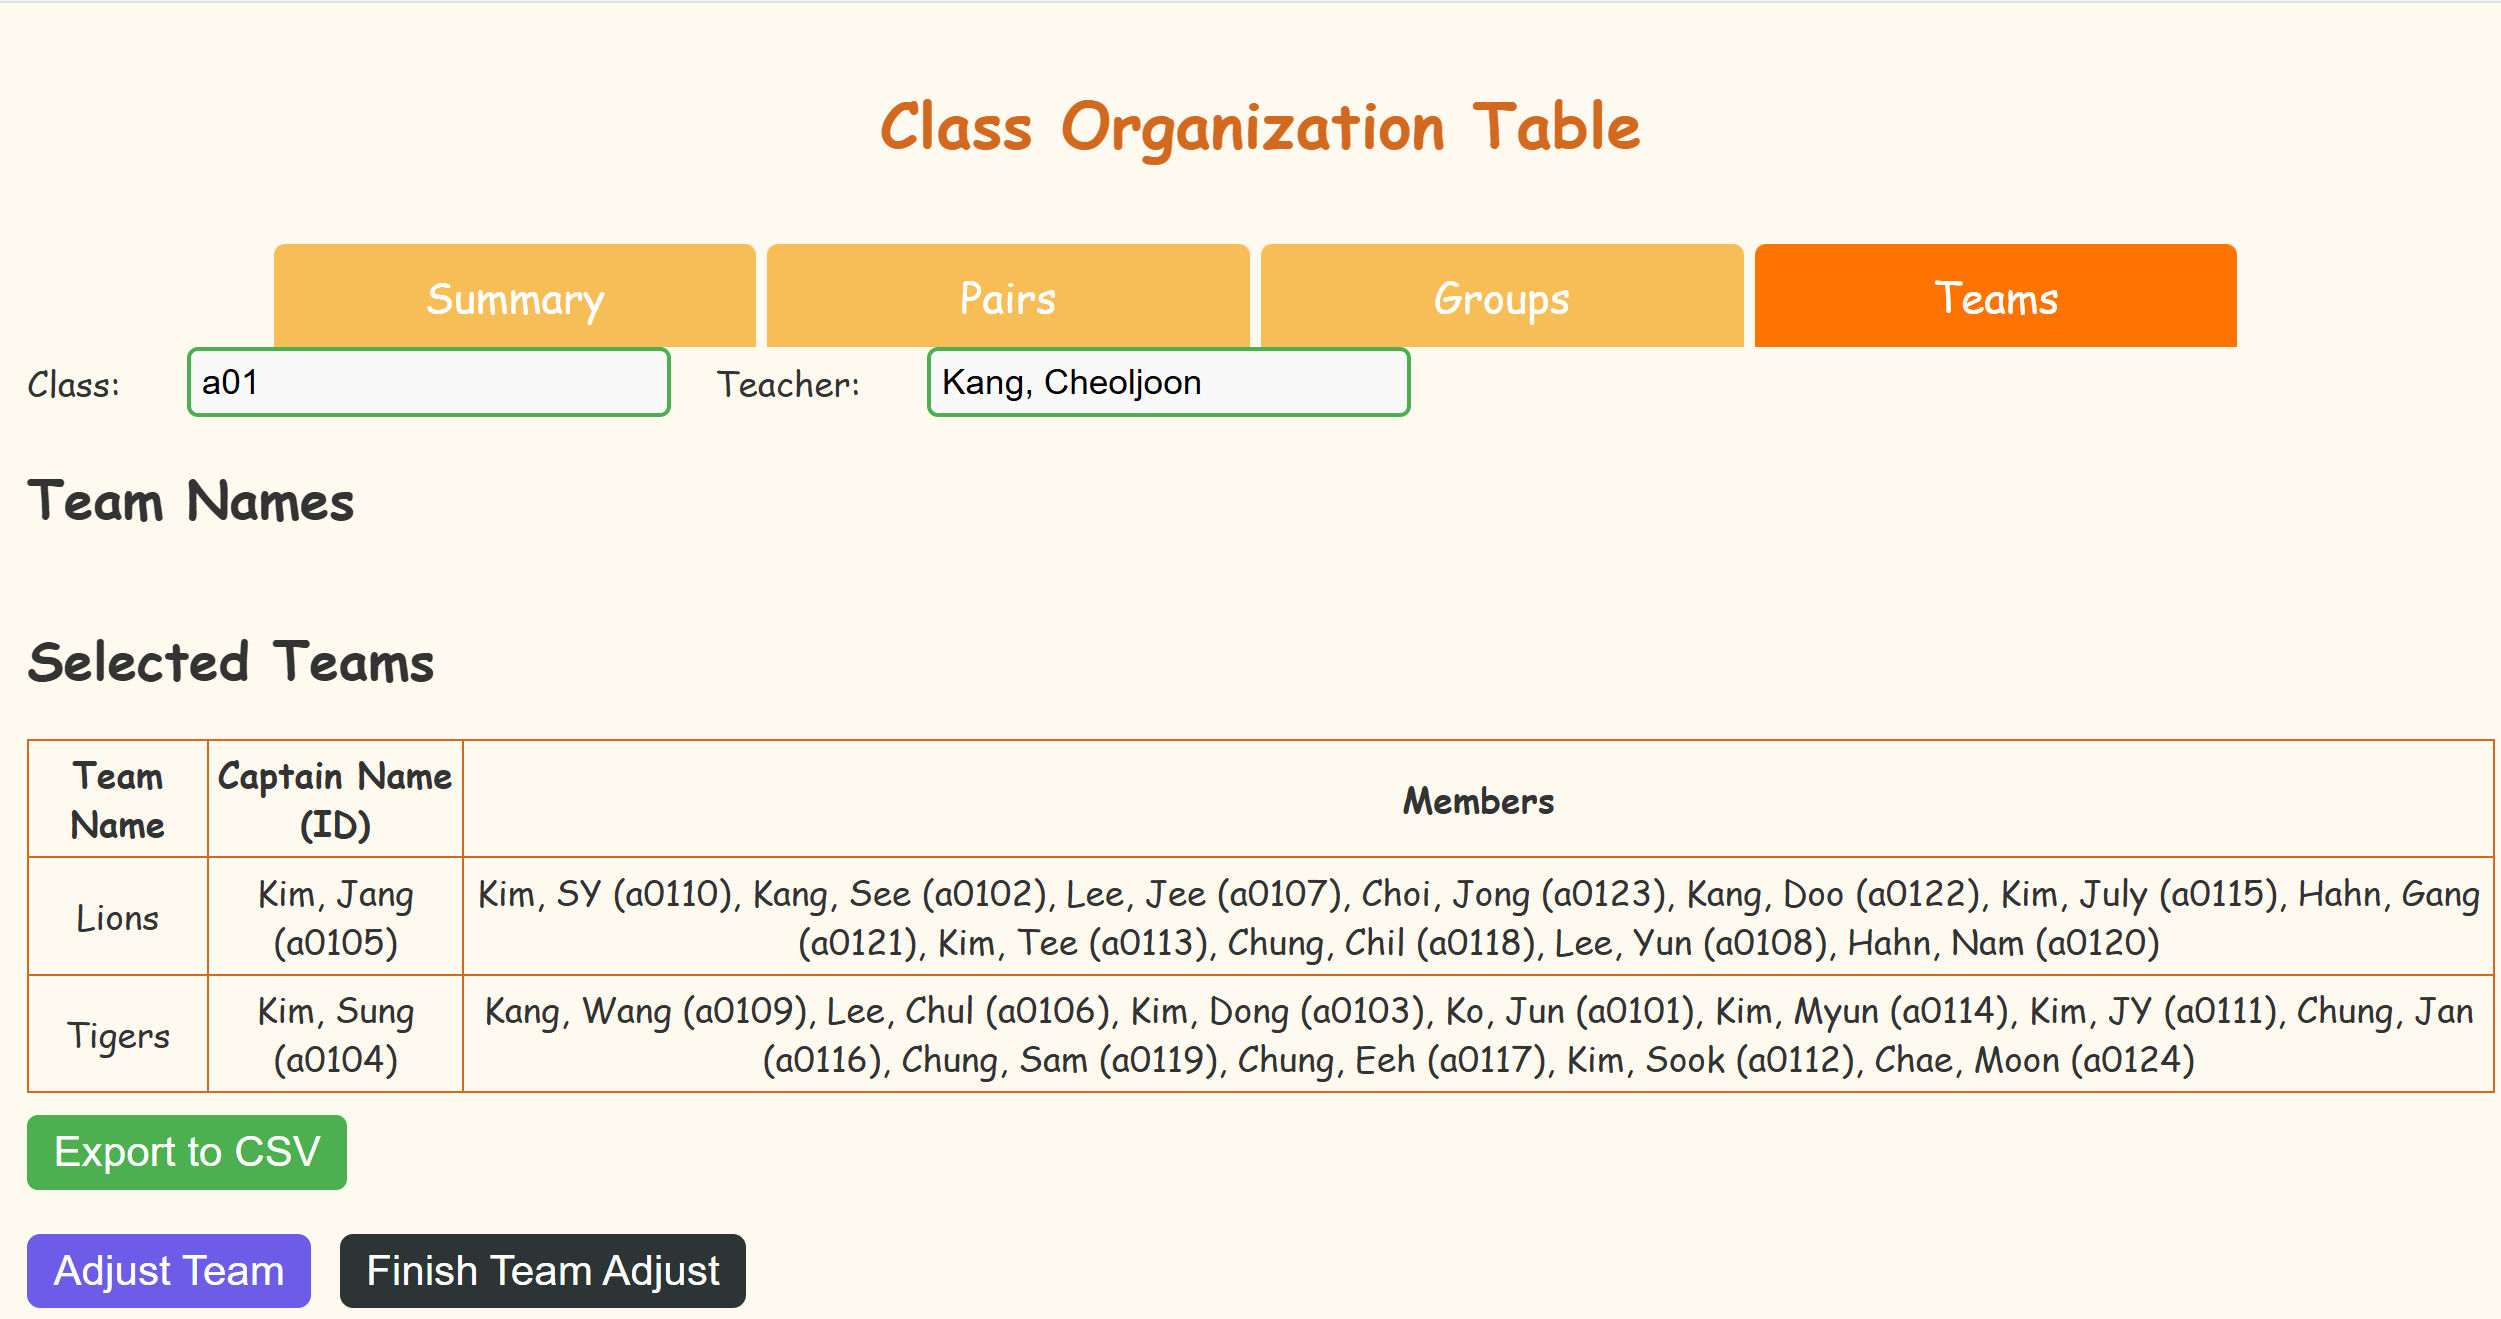Click Tigers captain Kim, Sung cell

coord(335,1035)
